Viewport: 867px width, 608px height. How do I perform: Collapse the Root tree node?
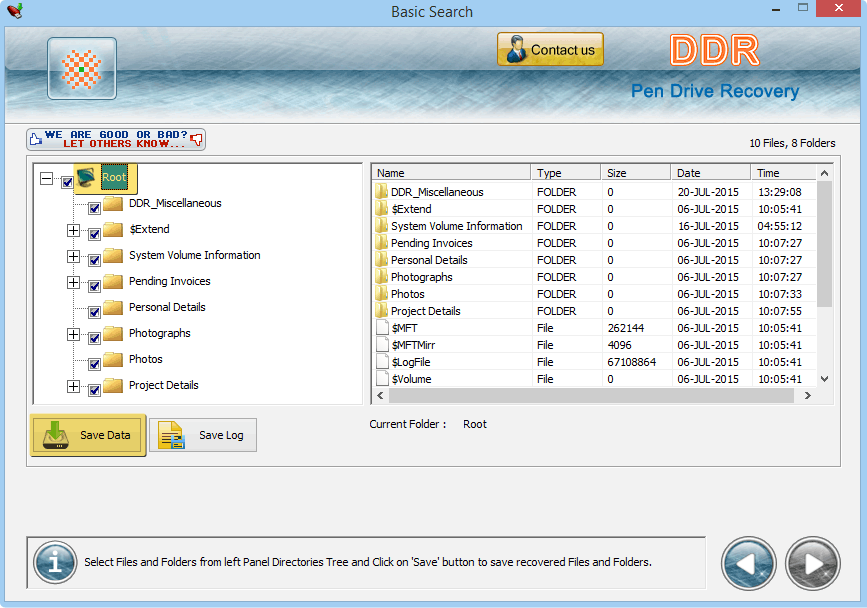click(46, 178)
